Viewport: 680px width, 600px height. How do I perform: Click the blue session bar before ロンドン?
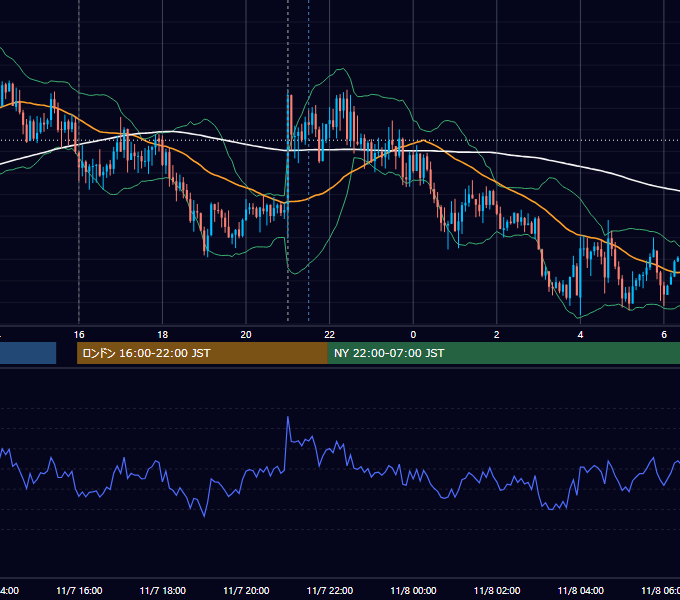[x=28, y=353]
